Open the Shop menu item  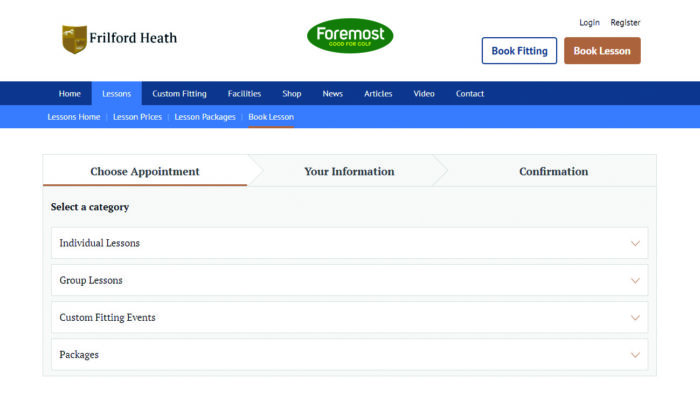pos(292,94)
